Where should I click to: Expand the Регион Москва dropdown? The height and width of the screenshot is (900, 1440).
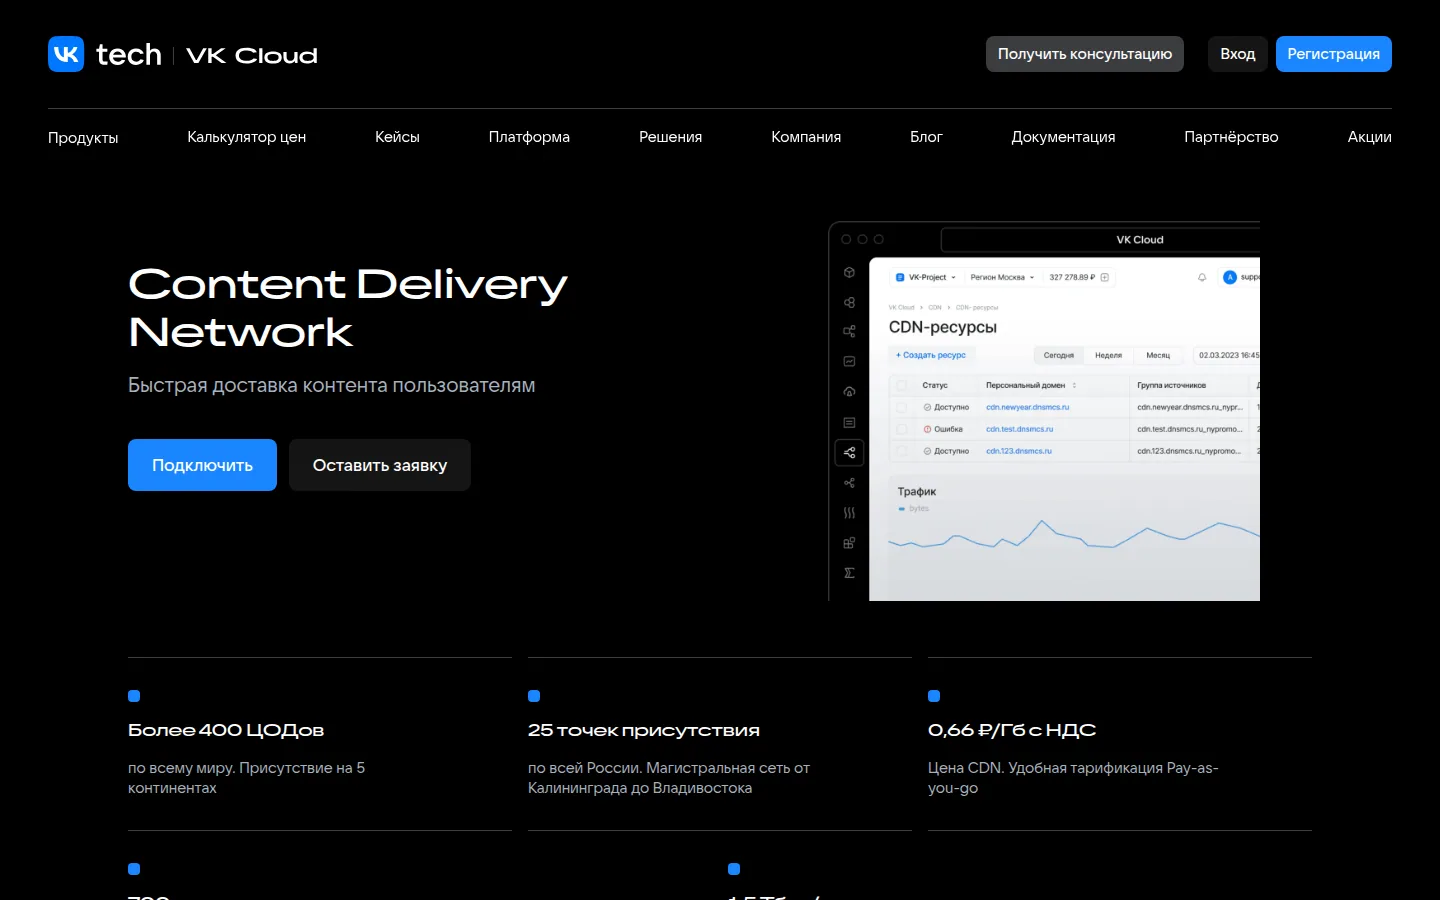point(1002,277)
